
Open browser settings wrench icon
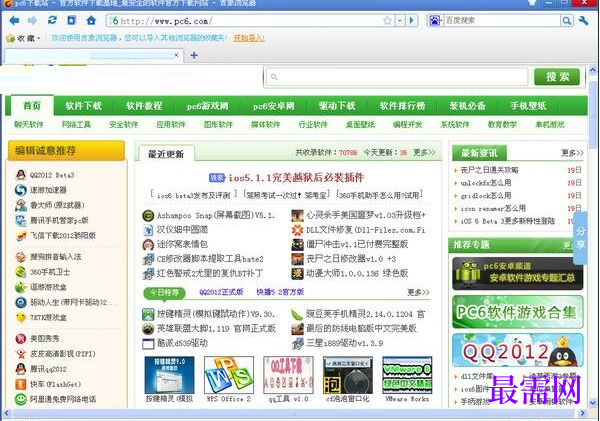584,20
